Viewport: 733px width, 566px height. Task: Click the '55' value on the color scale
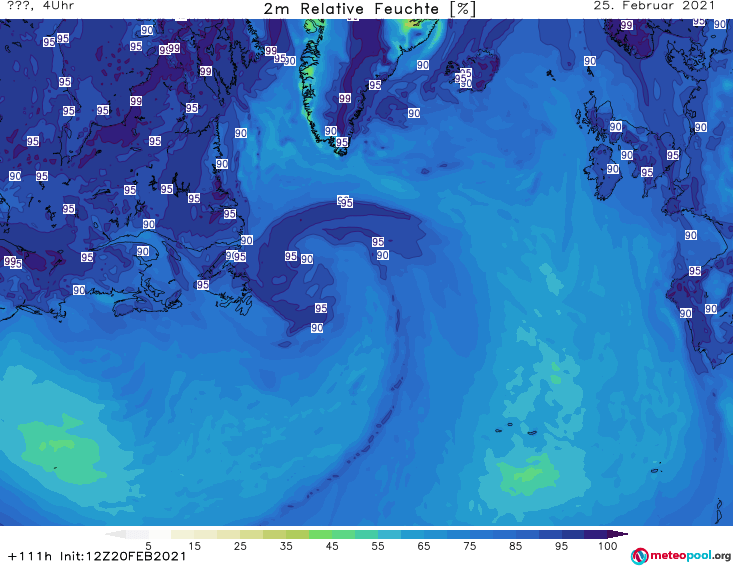(378, 546)
